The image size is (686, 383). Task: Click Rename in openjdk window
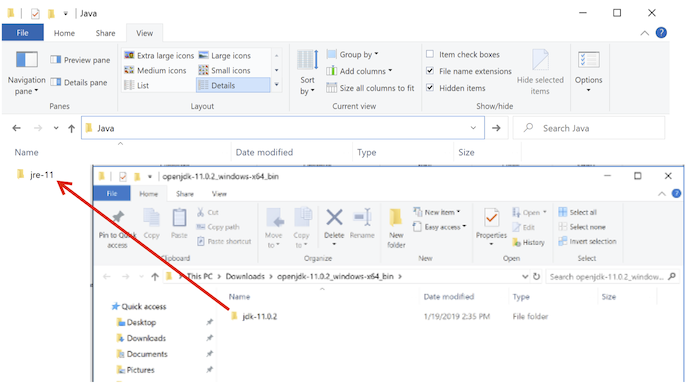tap(362, 224)
